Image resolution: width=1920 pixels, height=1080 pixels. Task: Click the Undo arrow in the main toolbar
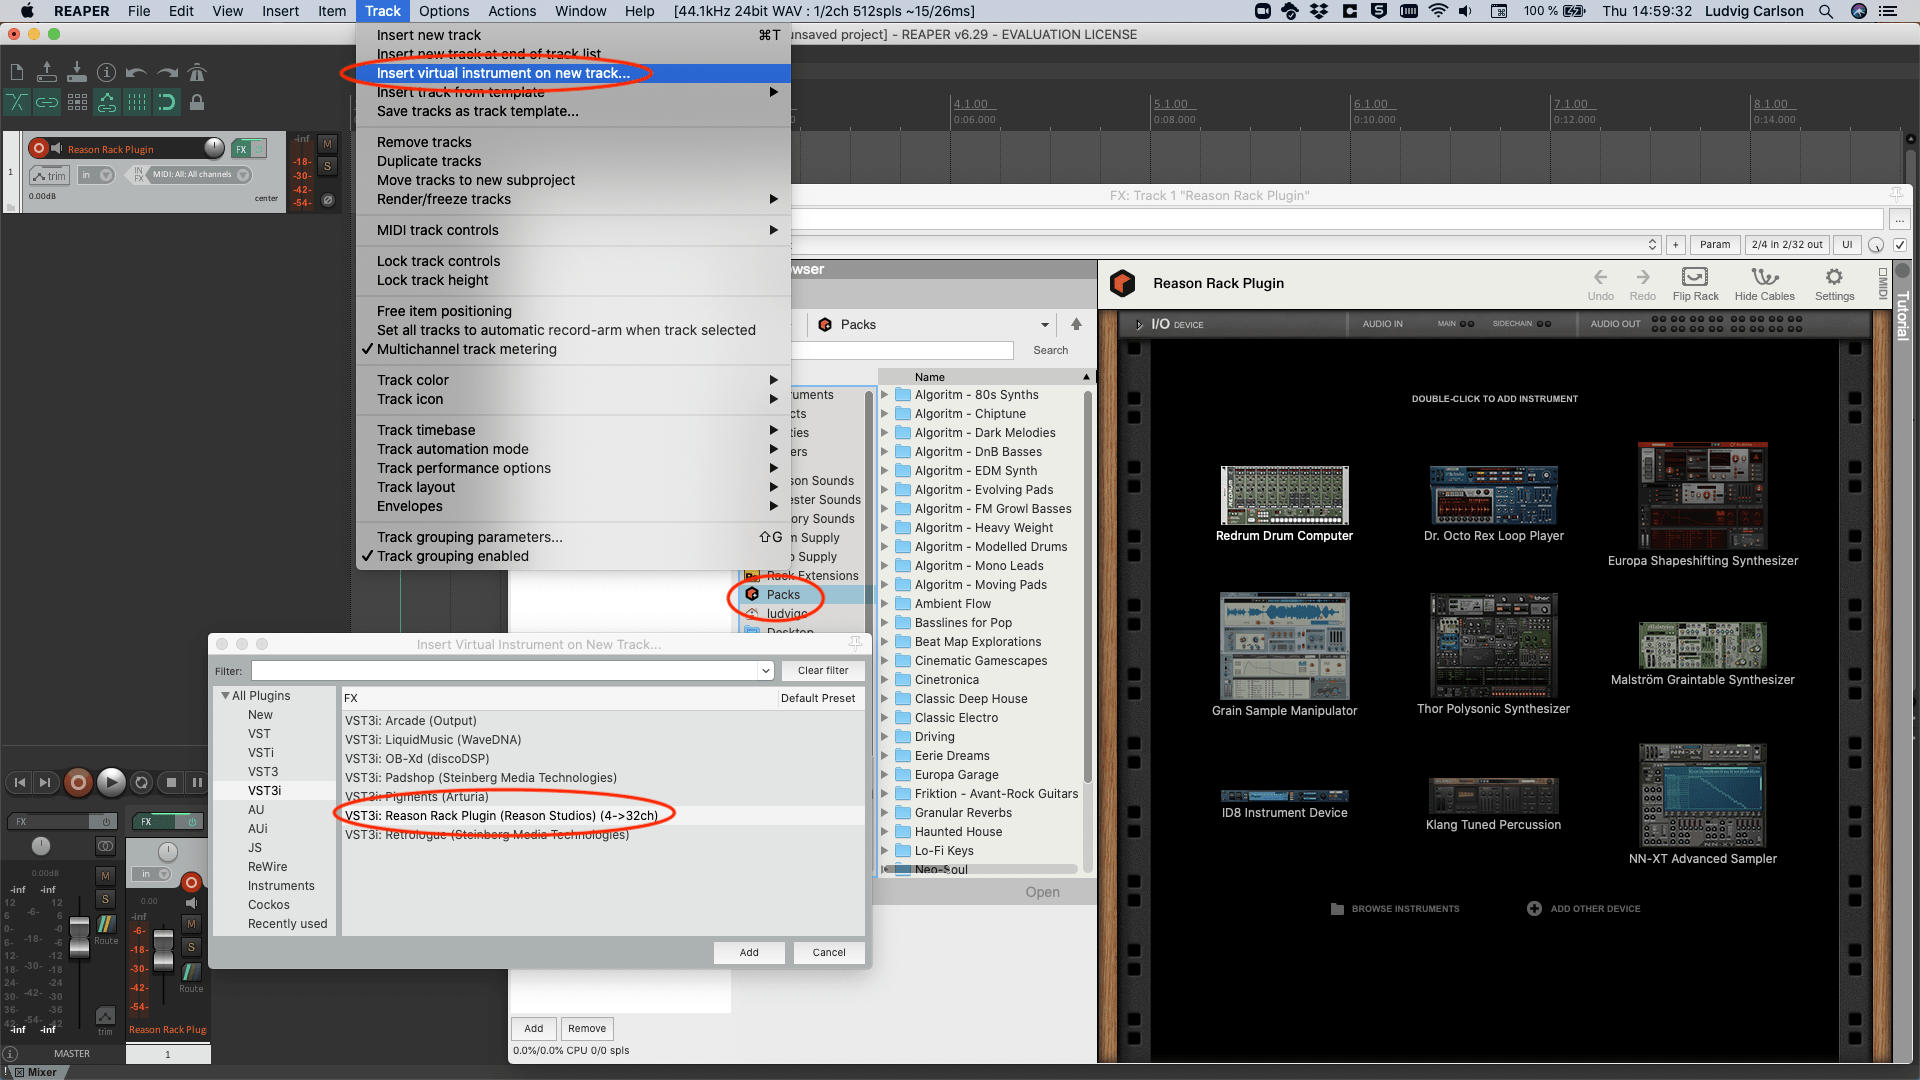138,72
